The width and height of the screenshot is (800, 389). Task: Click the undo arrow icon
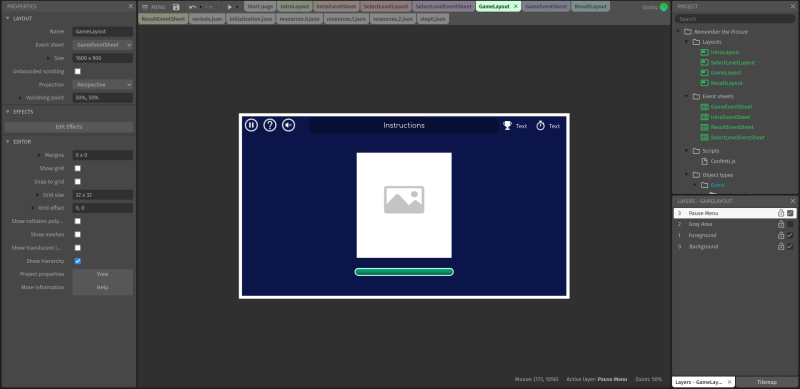192,7
